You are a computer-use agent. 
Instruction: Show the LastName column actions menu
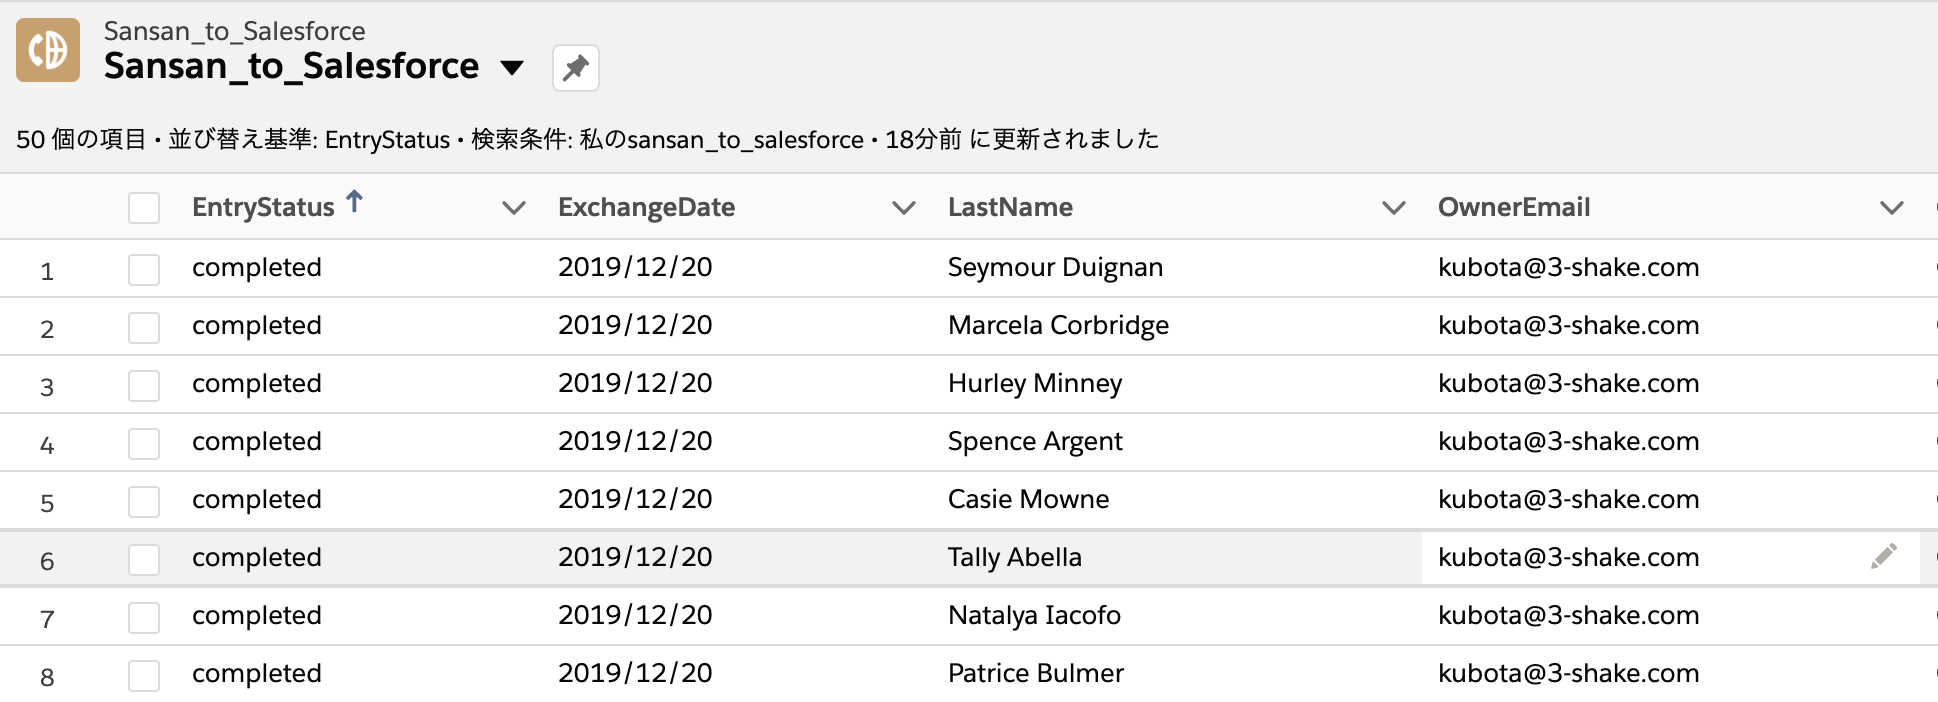(x=1393, y=208)
